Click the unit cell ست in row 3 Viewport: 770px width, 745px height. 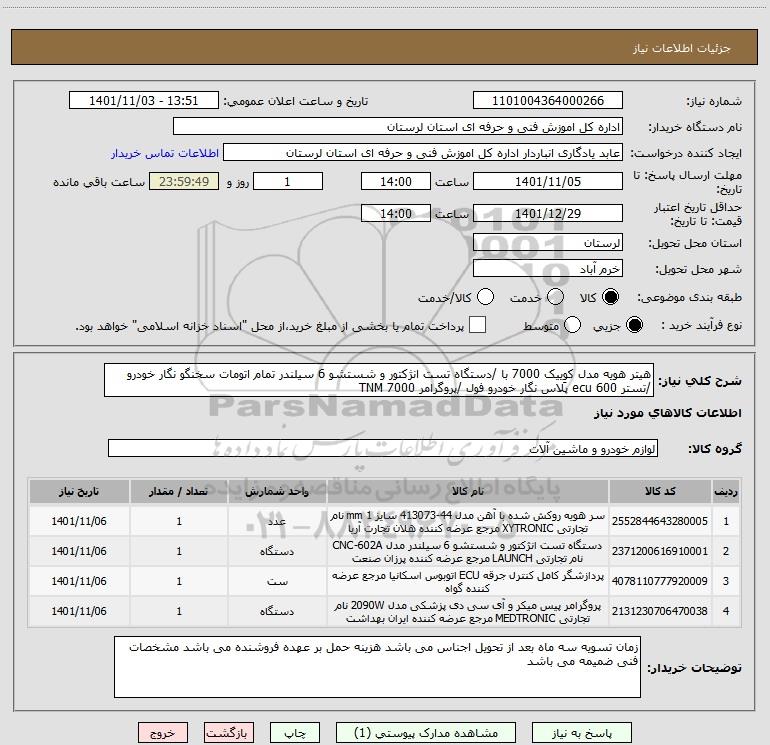[277, 581]
